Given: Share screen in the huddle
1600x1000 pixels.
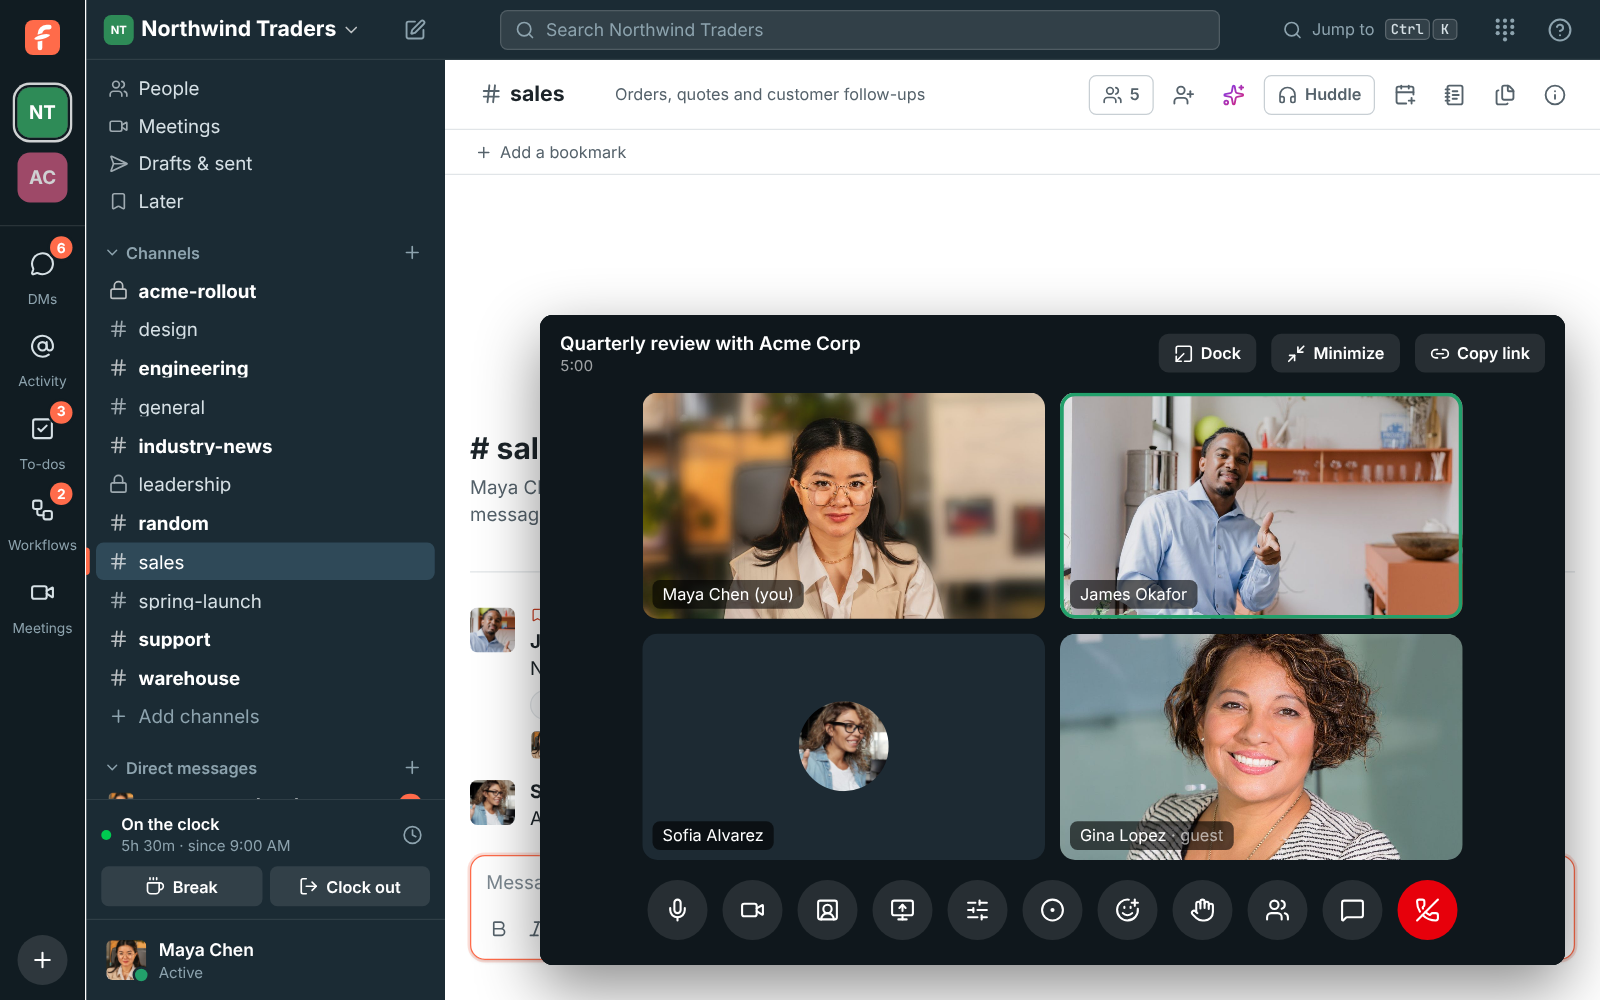Looking at the screenshot, I should [902, 910].
